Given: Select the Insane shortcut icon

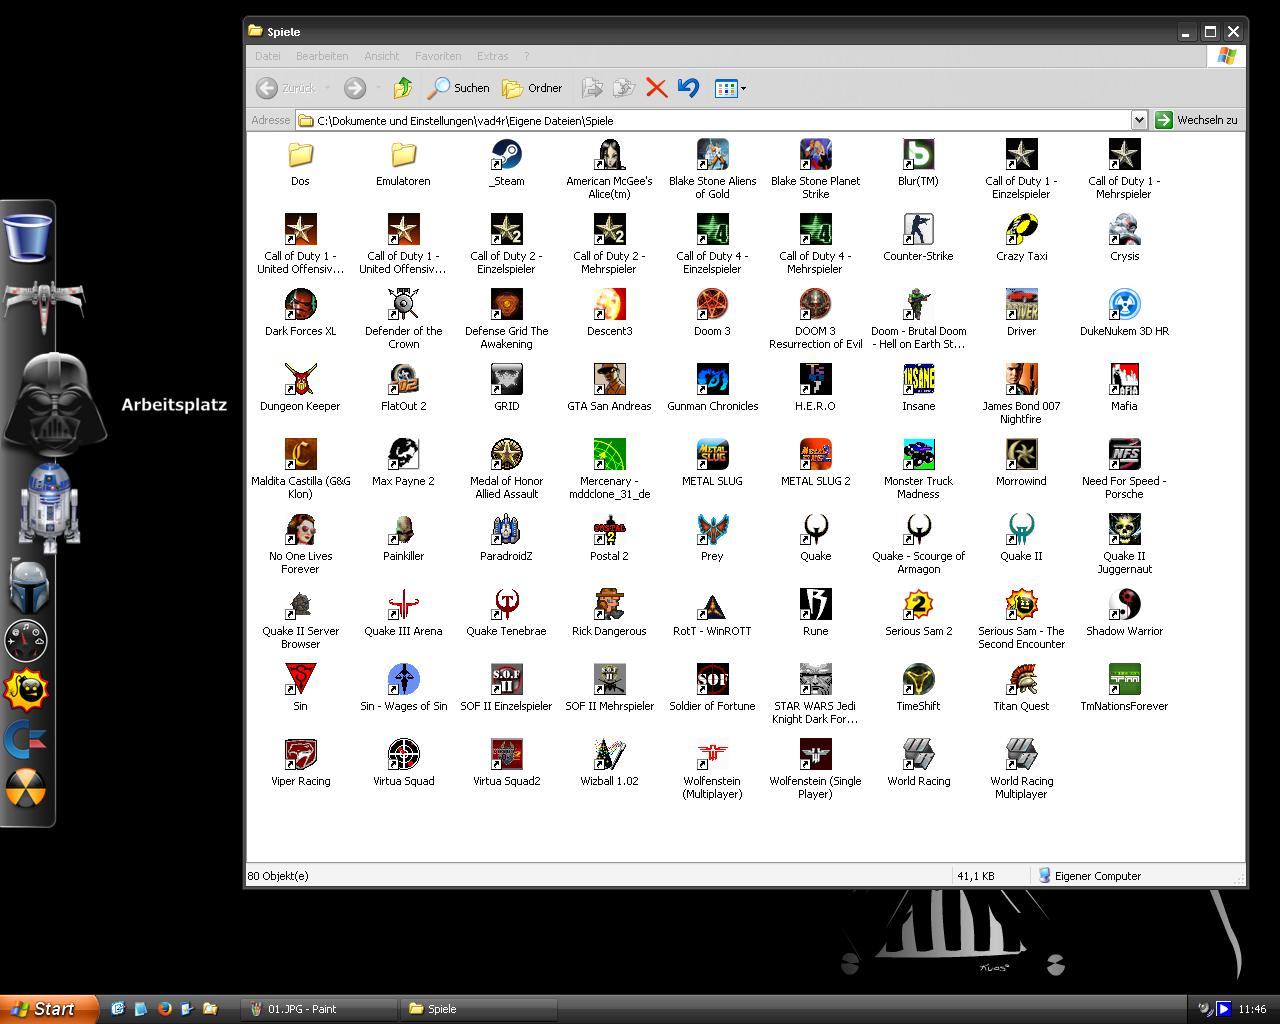Looking at the screenshot, I should [x=918, y=380].
